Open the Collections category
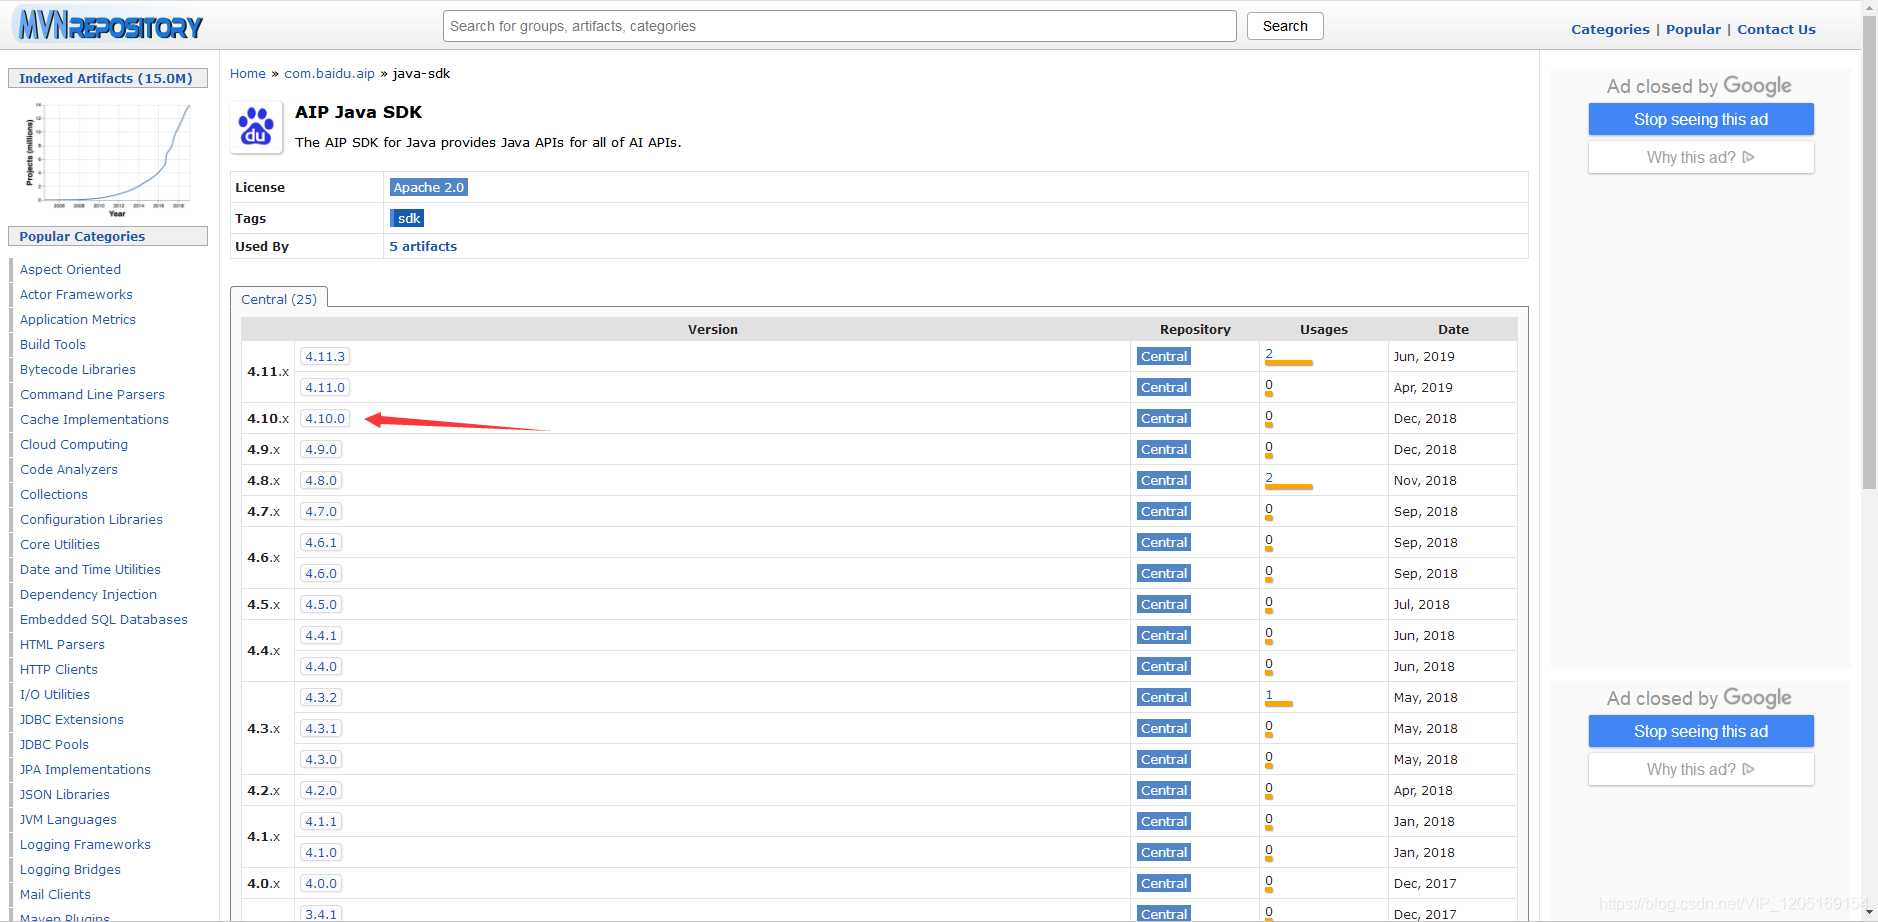 tap(54, 494)
